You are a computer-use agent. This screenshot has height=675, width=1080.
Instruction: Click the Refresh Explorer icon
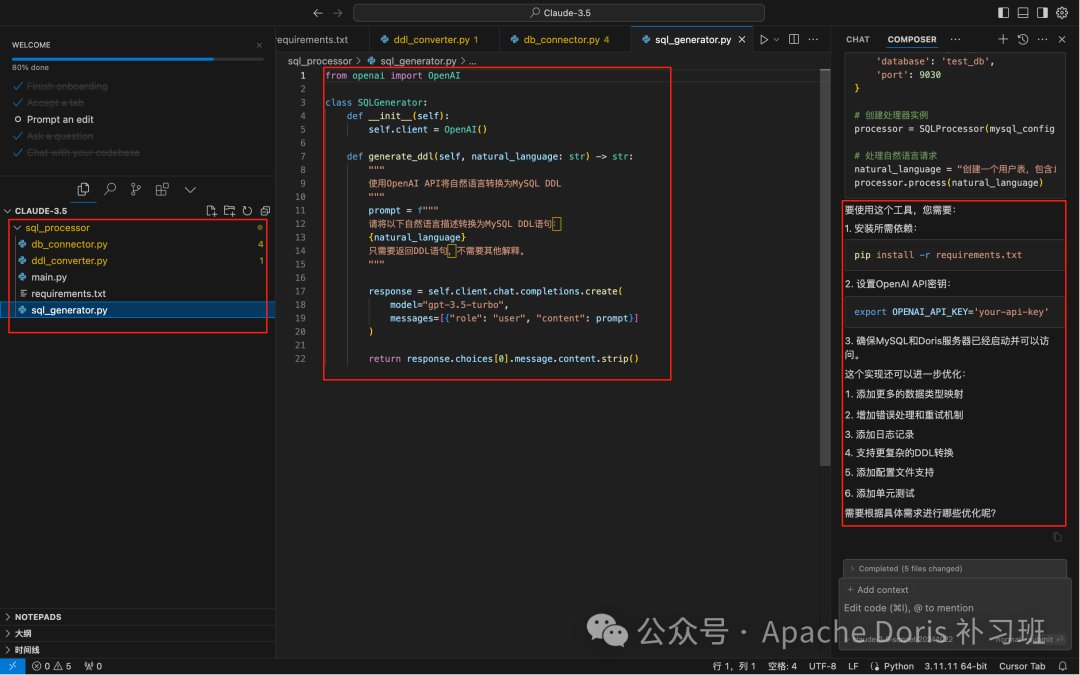coord(247,211)
